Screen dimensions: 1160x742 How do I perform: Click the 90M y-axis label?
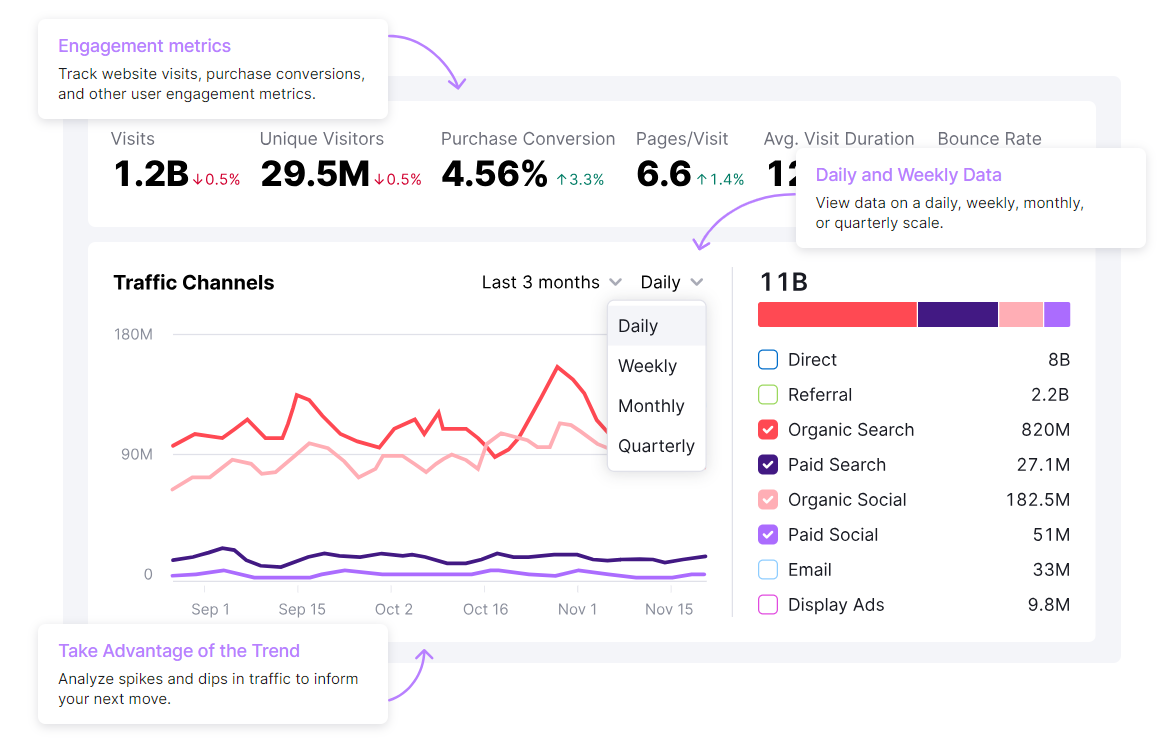137,454
